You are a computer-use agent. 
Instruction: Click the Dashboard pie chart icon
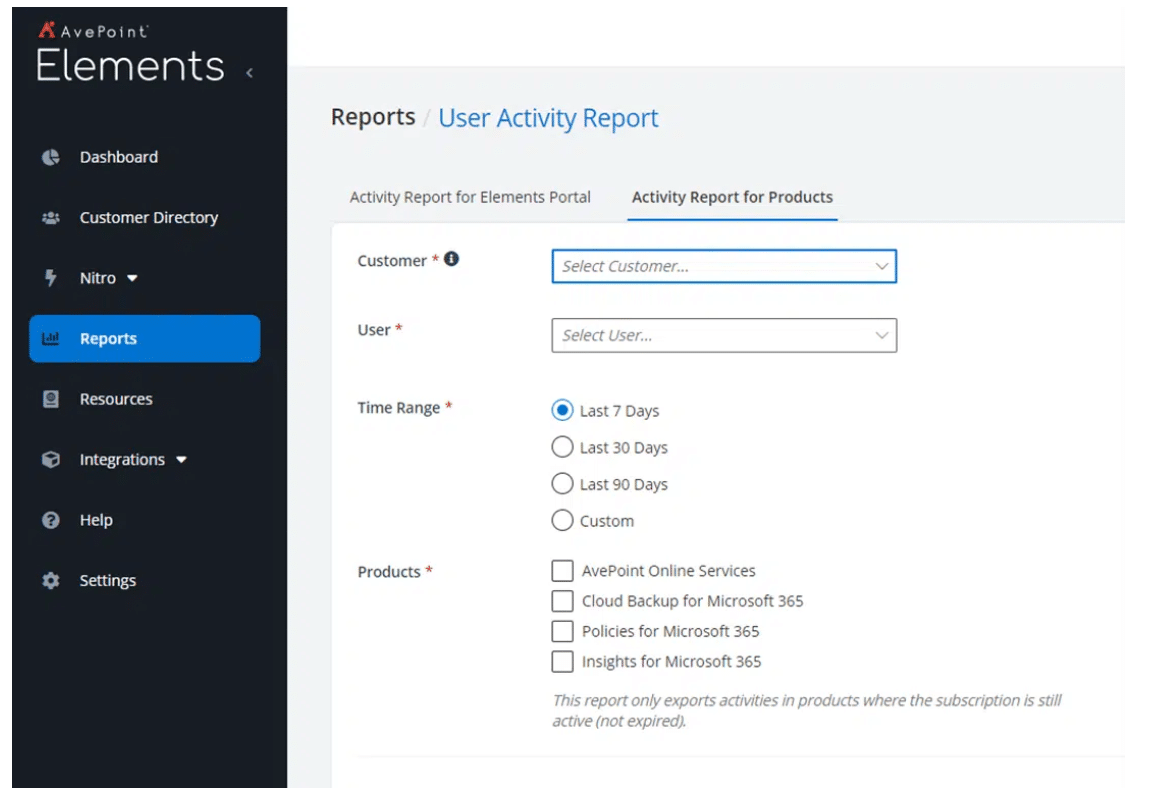click(51, 157)
